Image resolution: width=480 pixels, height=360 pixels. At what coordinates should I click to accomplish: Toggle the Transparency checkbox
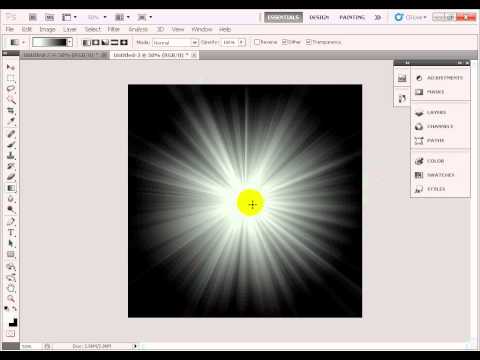pos(308,42)
